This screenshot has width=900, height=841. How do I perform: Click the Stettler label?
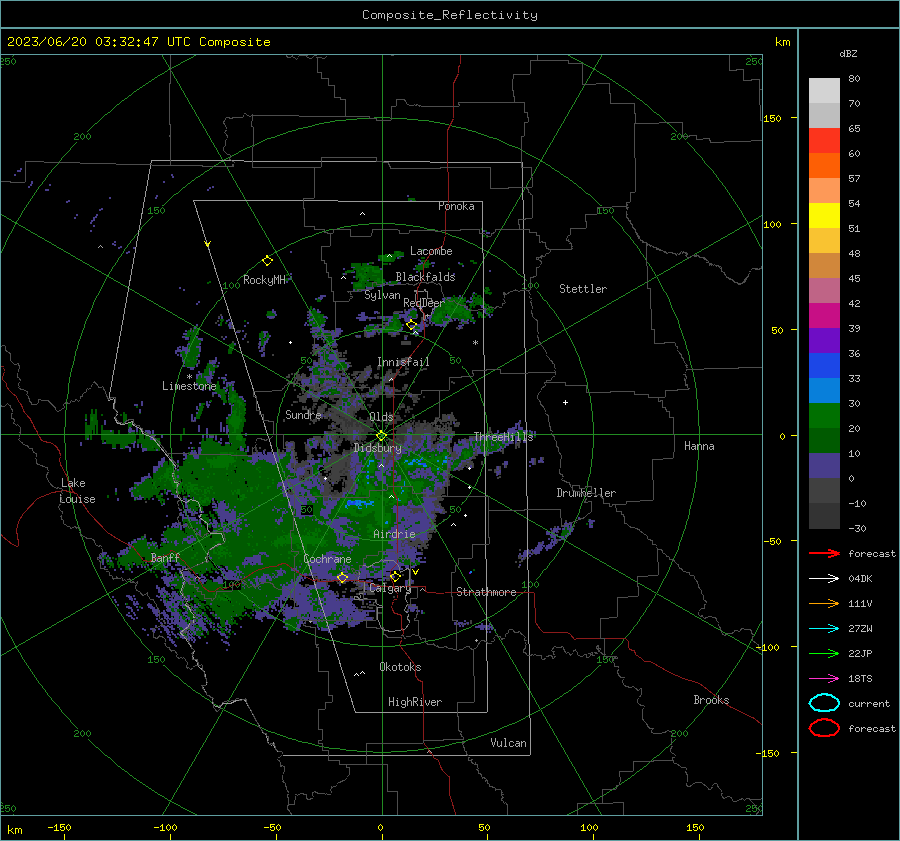tap(583, 289)
